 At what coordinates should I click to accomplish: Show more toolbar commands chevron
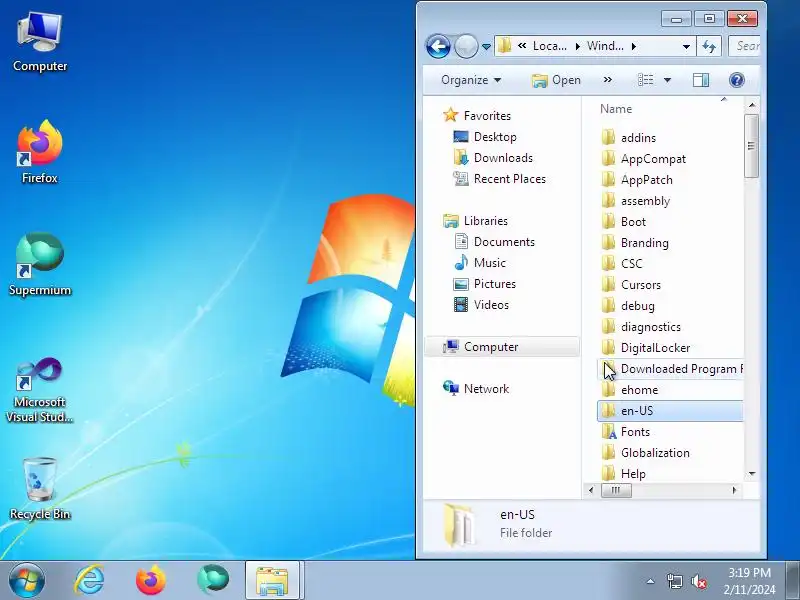607,80
